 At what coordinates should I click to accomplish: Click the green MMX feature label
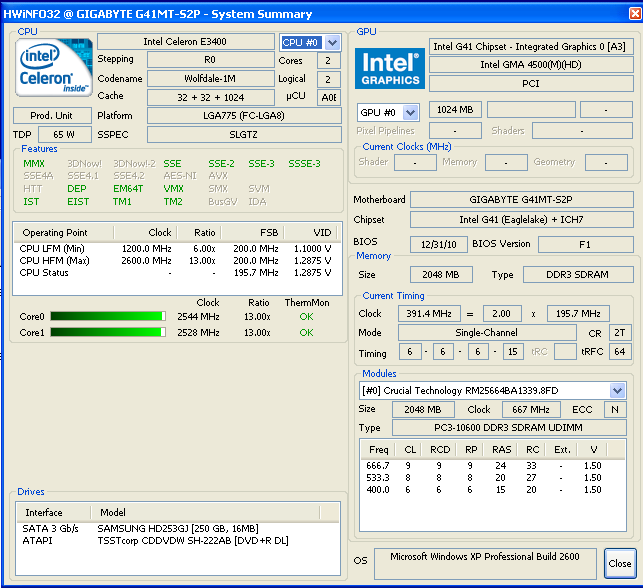pos(34,164)
